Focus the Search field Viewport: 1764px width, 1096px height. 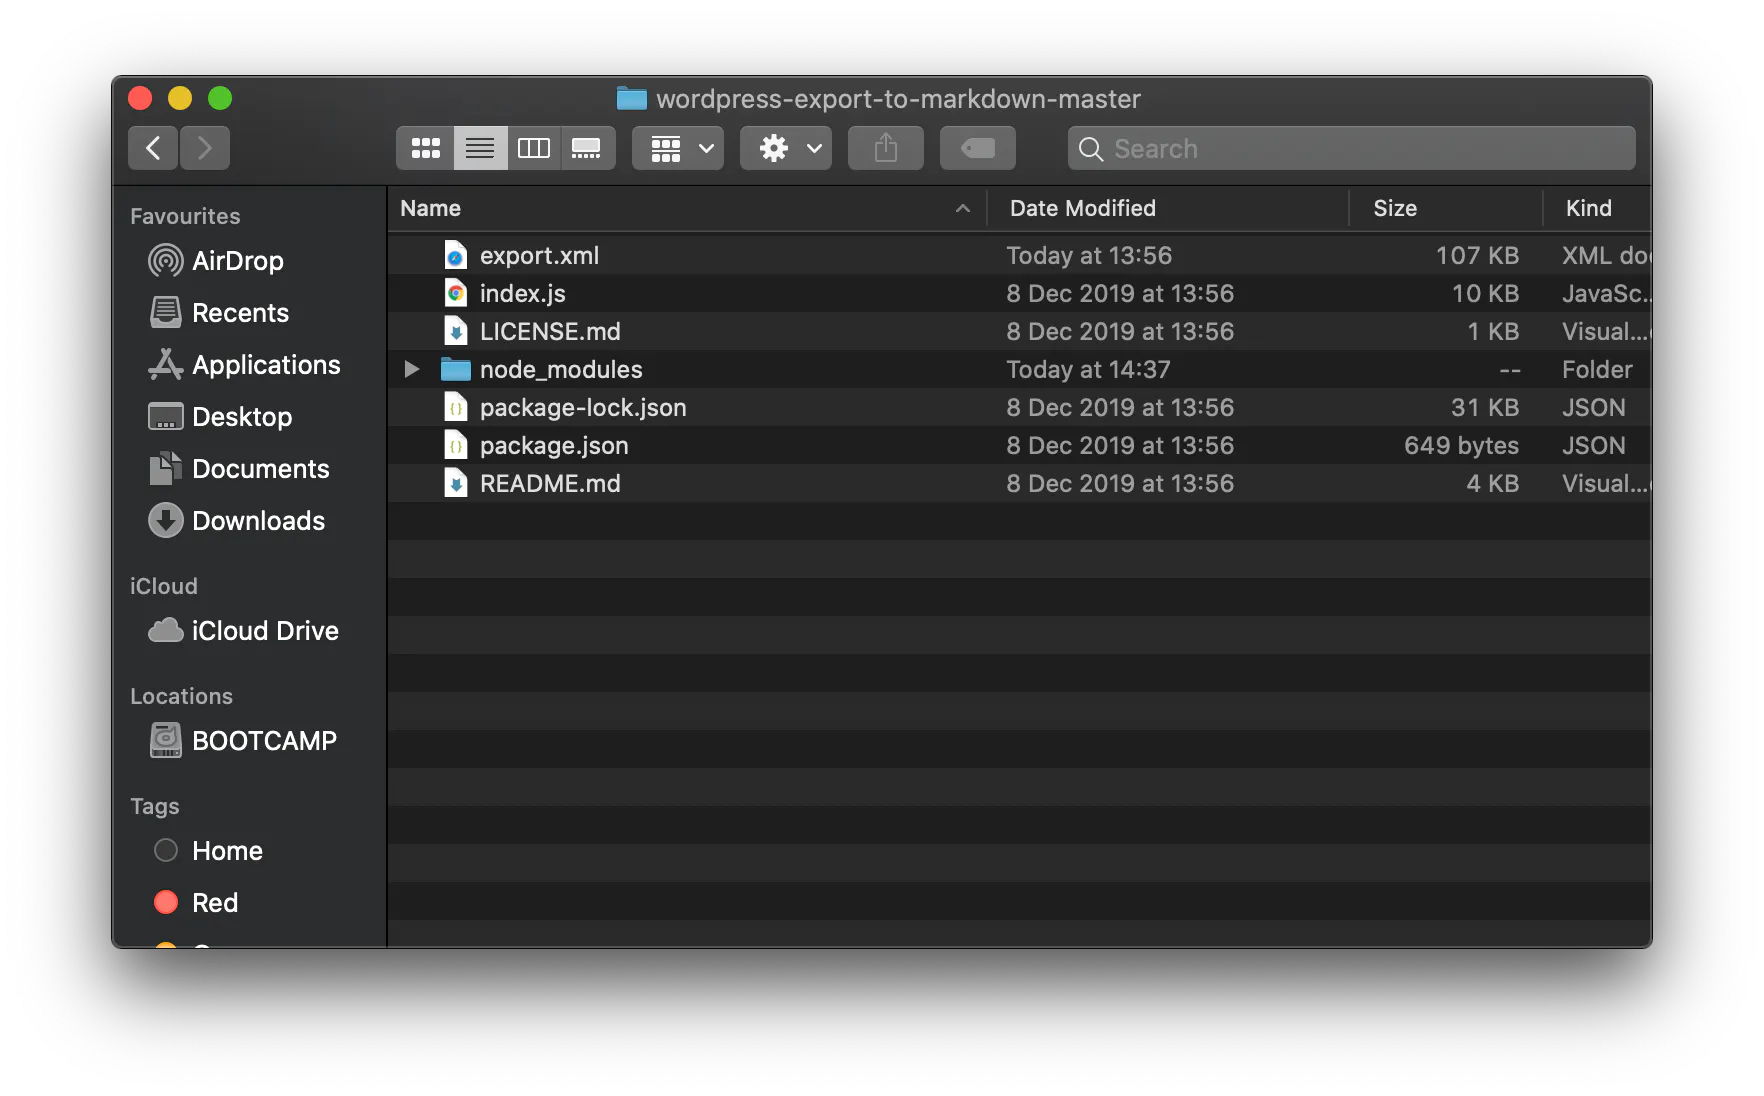click(1352, 148)
